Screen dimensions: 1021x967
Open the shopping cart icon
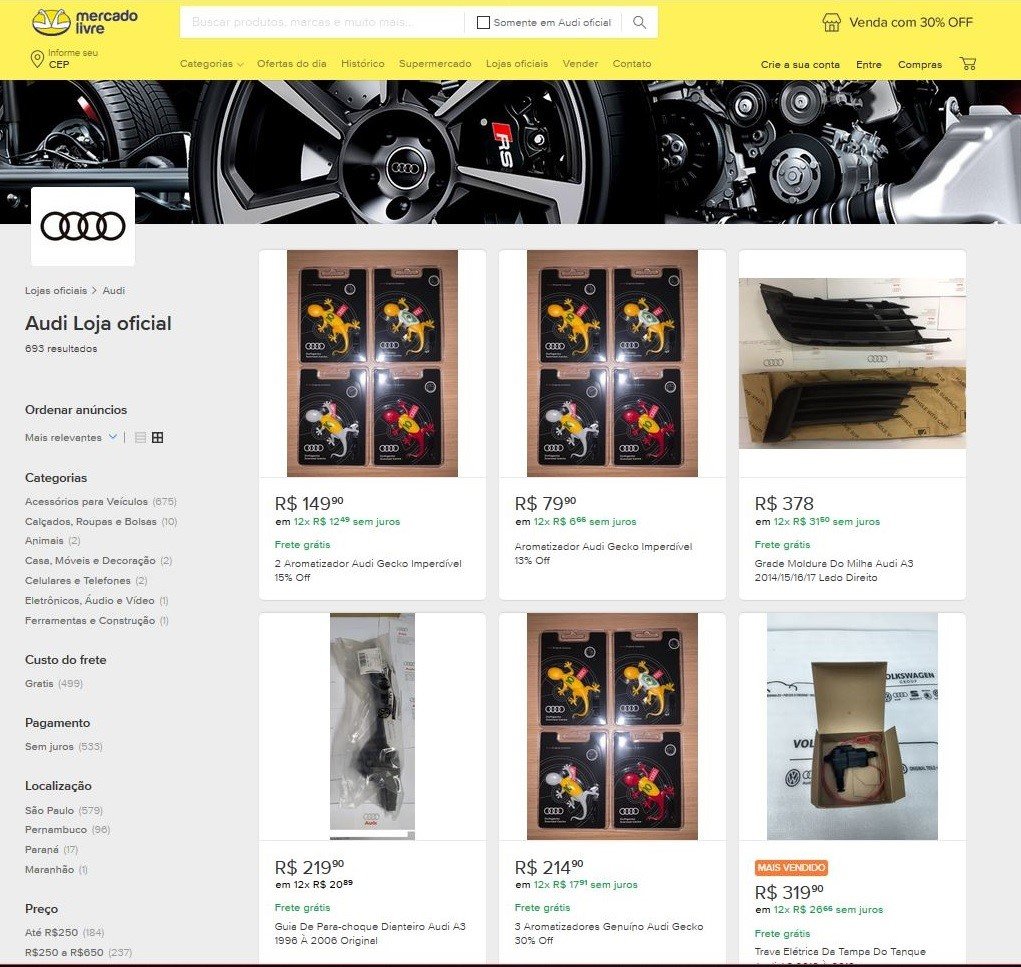(x=967, y=64)
